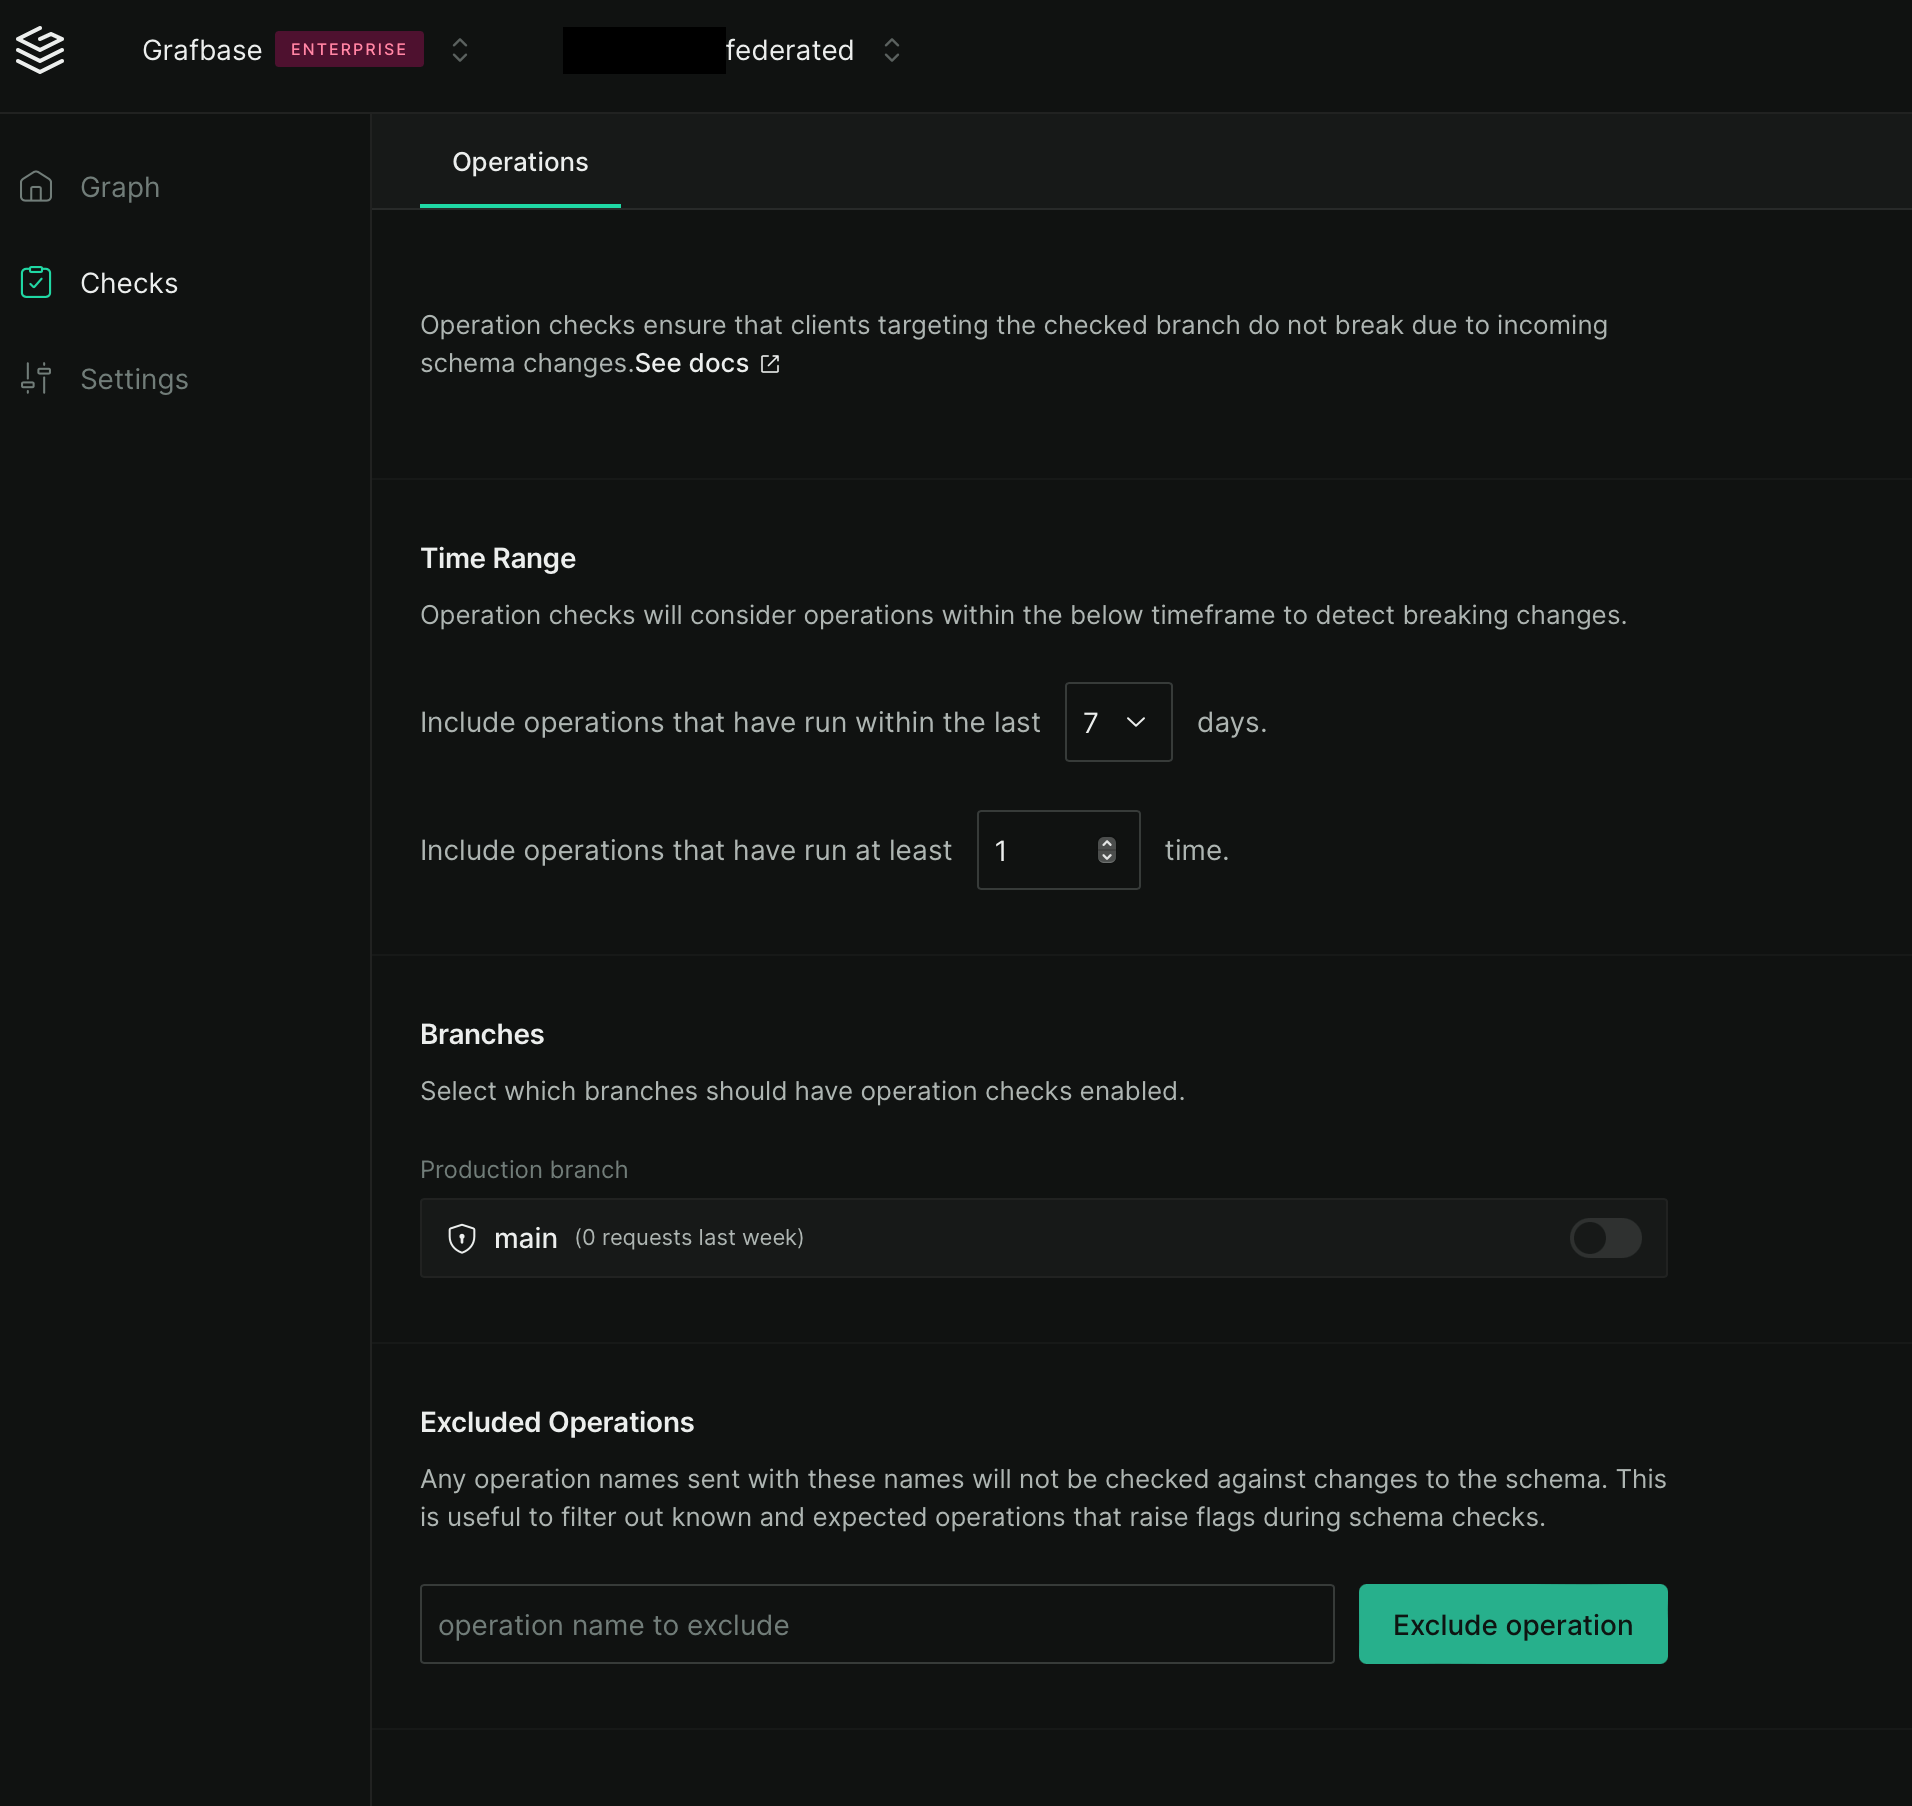Click the graph switcher chevron beside federated
Screen dimensions: 1912x1806
pyautogui.click(x=891, y=50)
